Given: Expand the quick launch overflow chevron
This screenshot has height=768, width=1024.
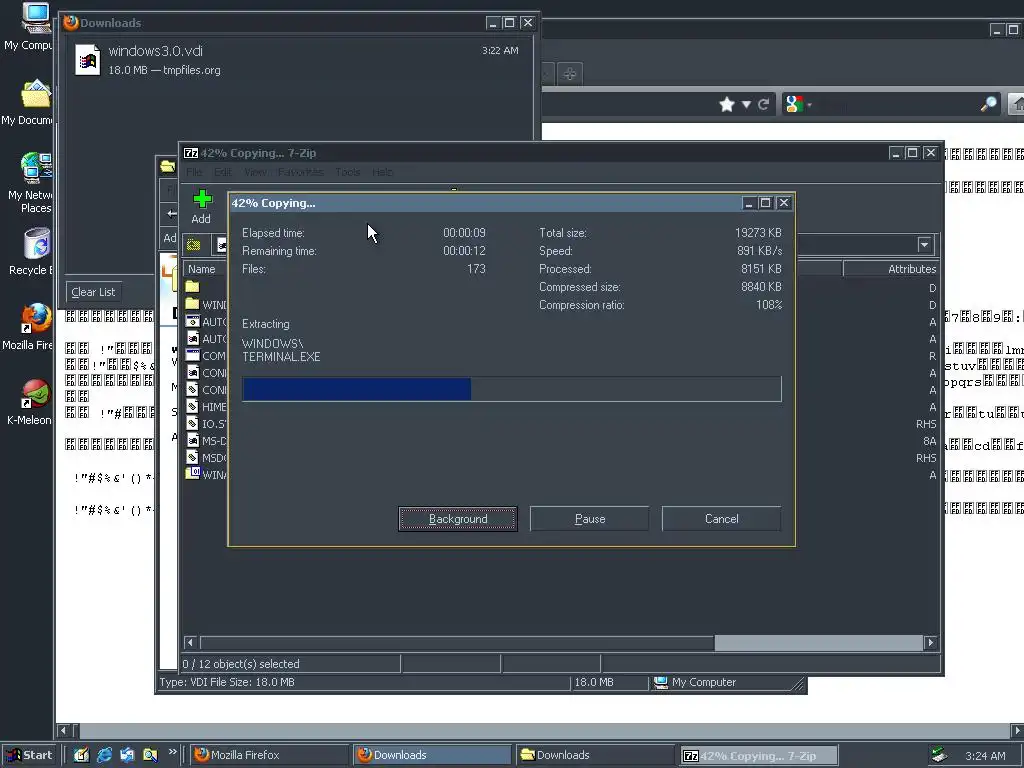Looking at the screenshot, I should coord(172,752).
